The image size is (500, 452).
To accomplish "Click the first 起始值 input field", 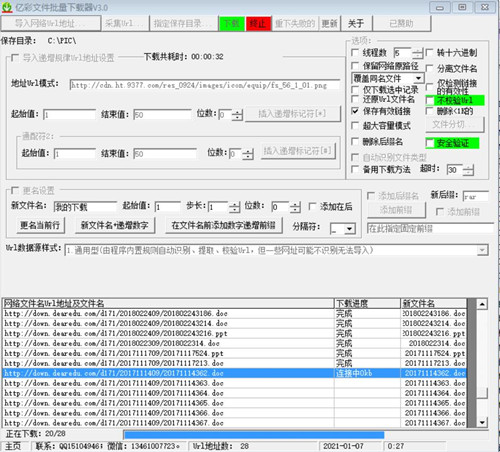I will coord(69,115).
